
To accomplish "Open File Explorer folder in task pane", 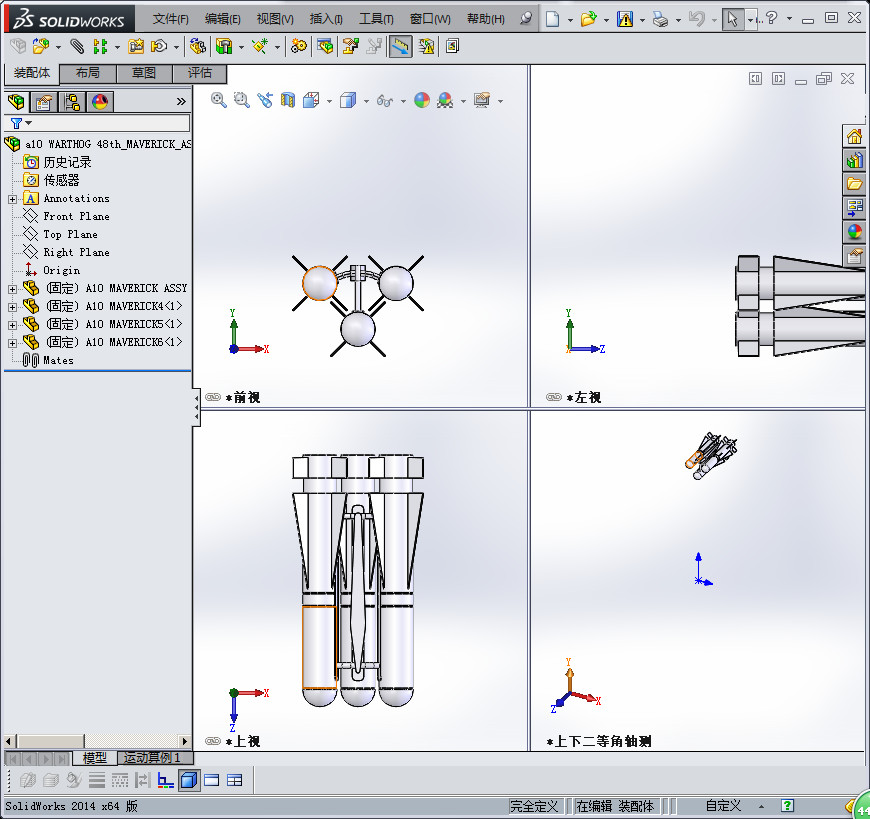I will (854, 184).
